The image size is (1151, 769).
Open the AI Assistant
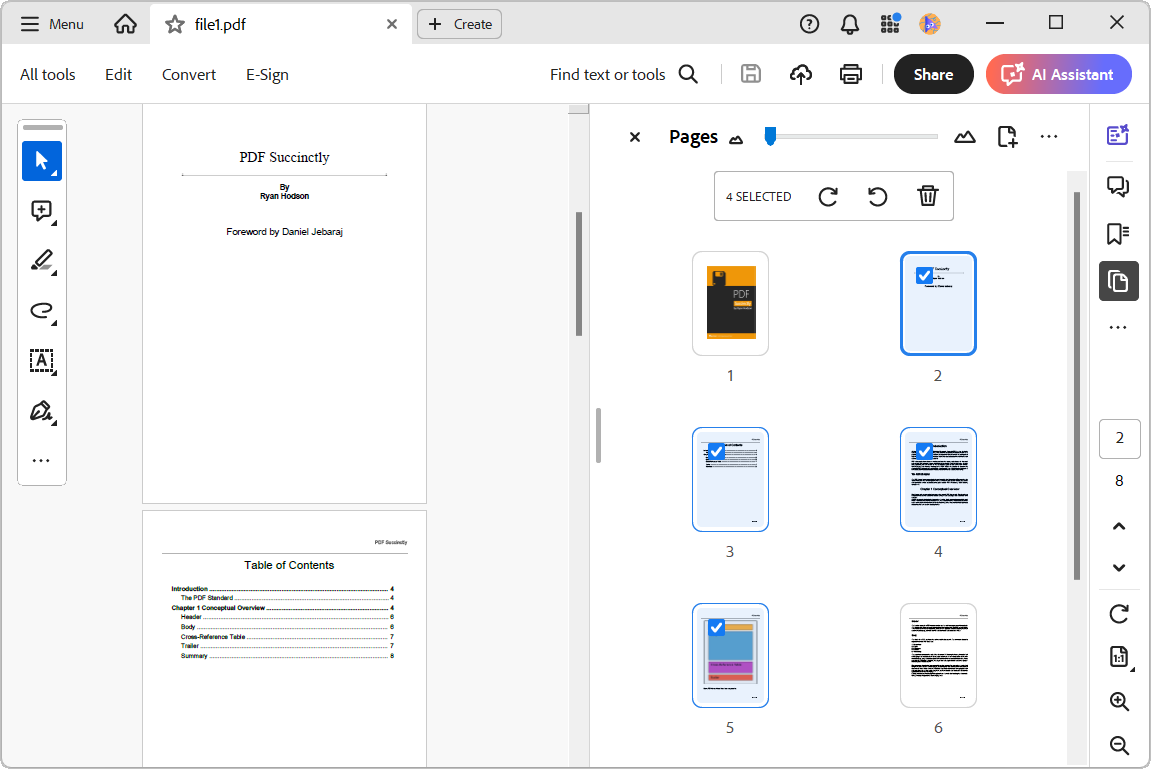(x=1058, y=74)
